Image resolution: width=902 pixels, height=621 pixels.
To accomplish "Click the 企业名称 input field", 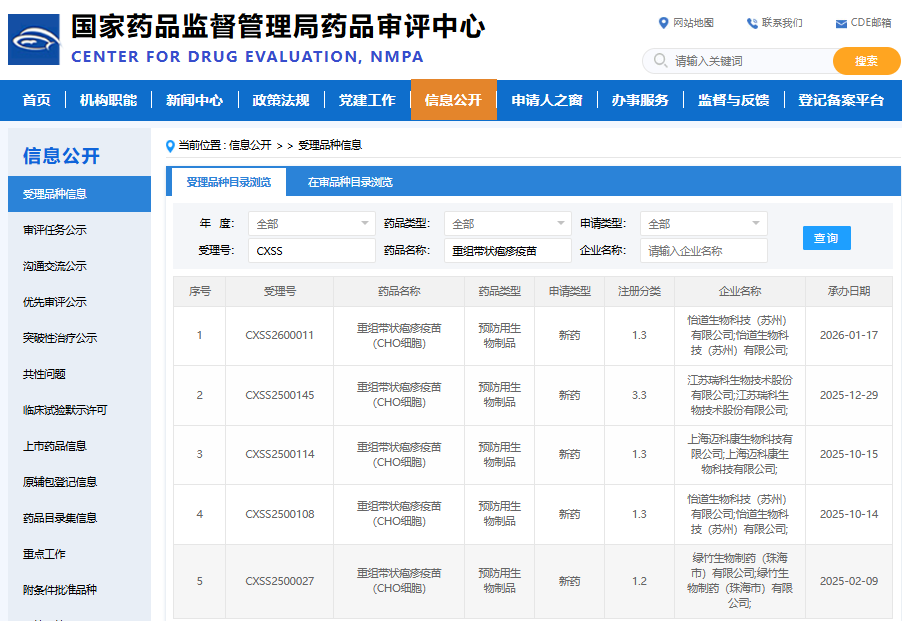I will point(704,251).
